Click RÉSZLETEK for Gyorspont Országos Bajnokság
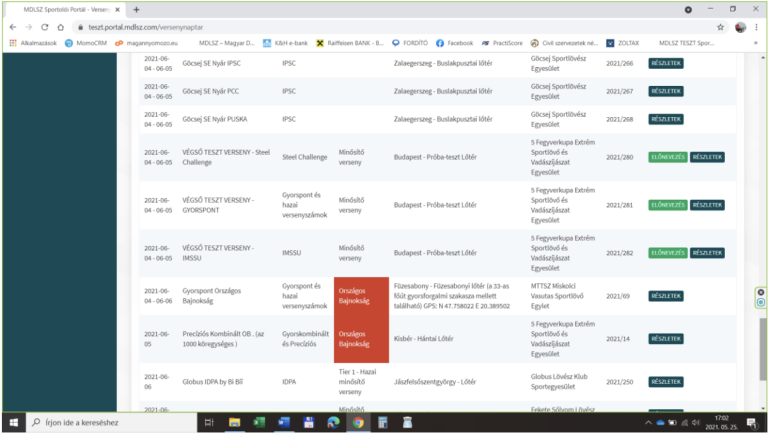The height and width of the screenshot is (435, 768). tap(666, 296)
